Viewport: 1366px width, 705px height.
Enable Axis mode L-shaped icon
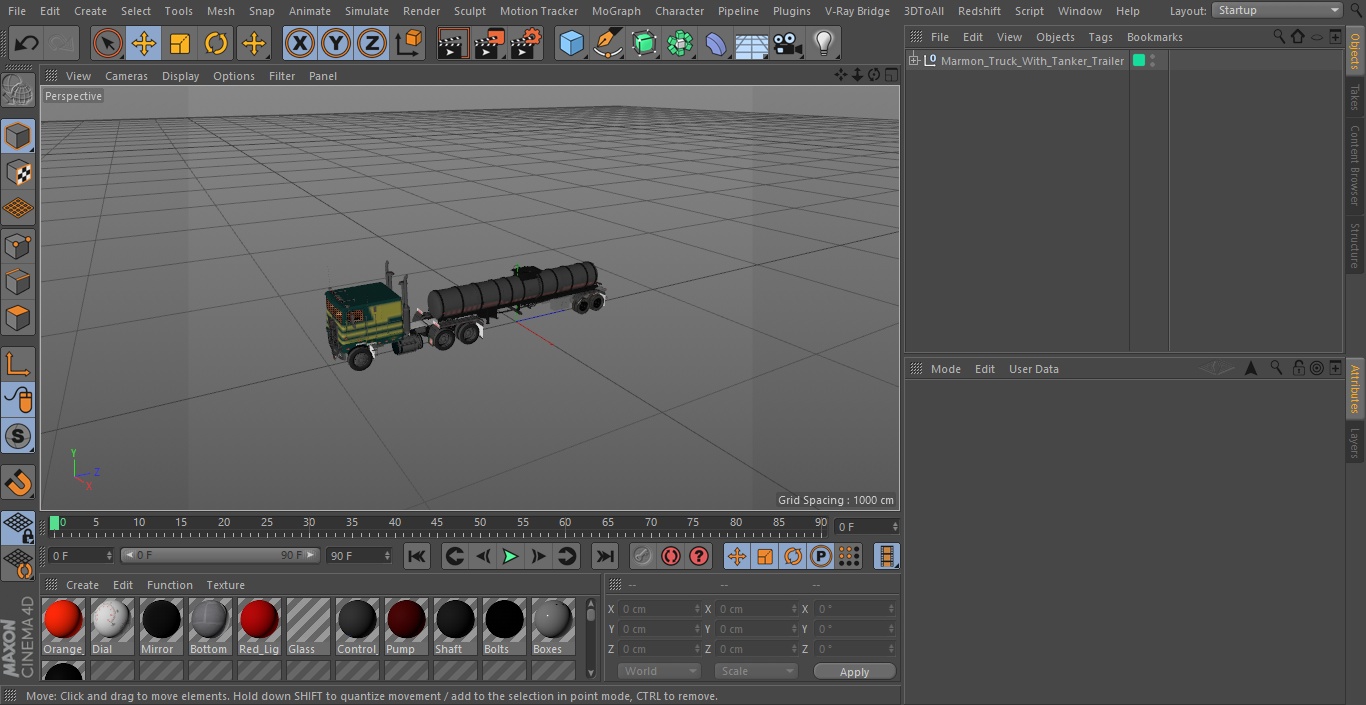click(18, 364)
